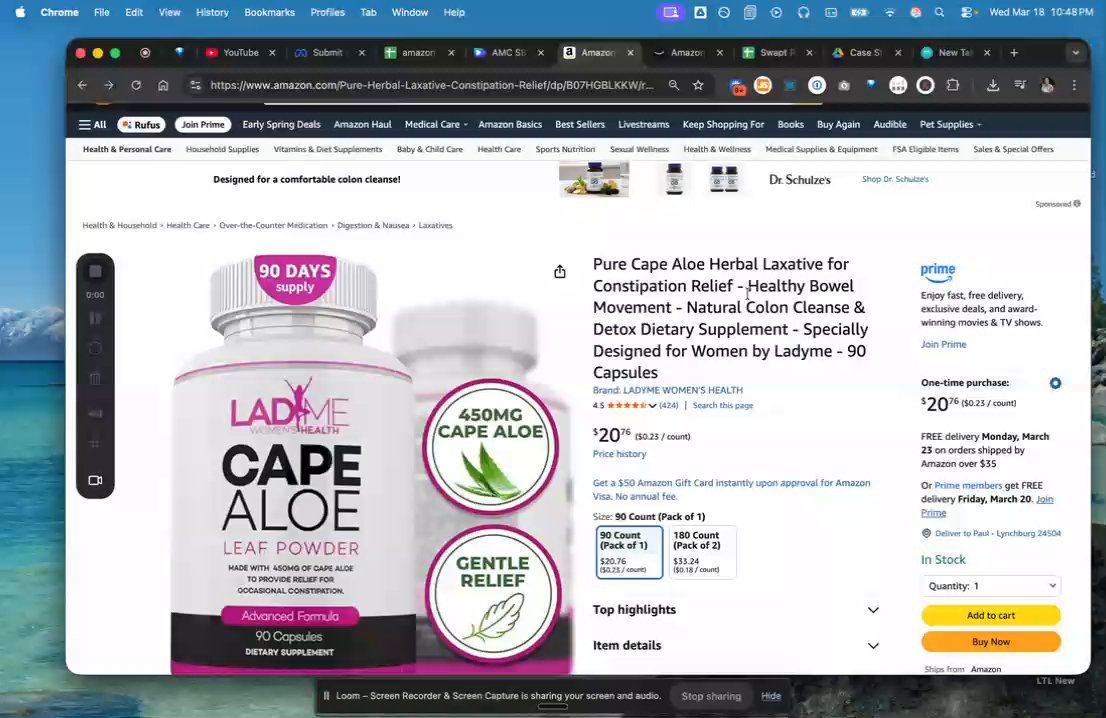The width and height of the screenshot is (1106, 718).
Task: Open Shop Dr. Schulze's link
Action: pyautogui.click(x=894, y=179)
